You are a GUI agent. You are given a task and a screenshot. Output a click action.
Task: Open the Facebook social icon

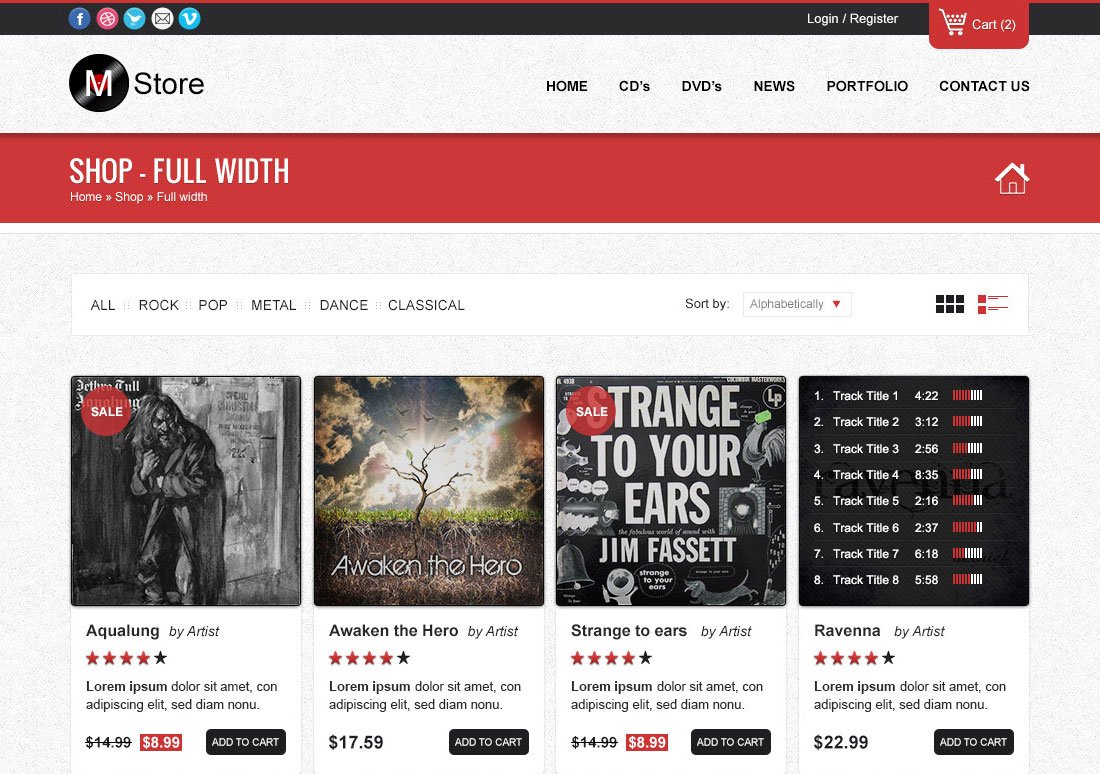click(79, 18)
